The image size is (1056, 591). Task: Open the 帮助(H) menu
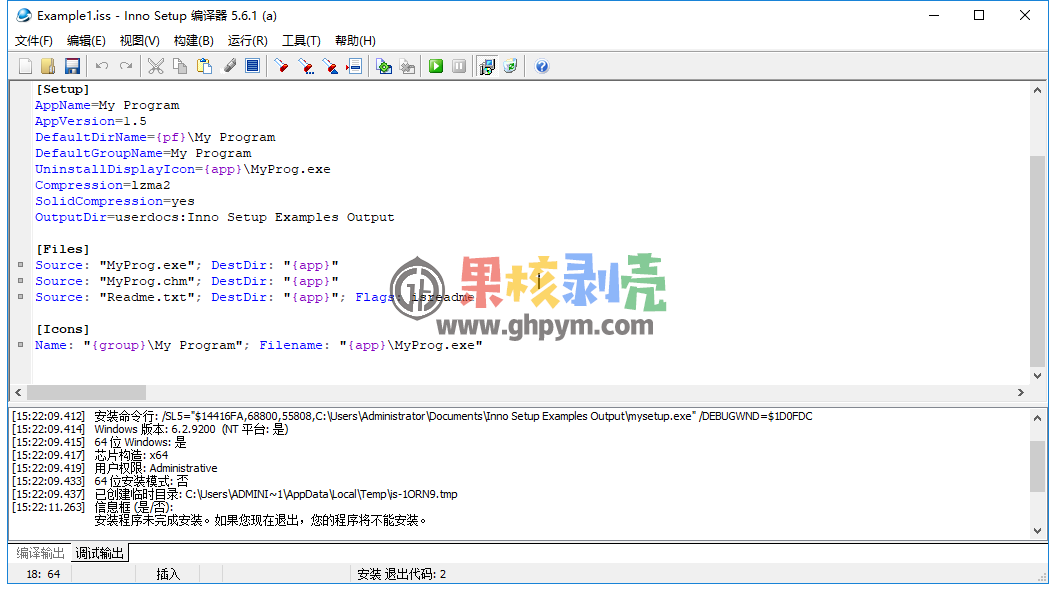(x=355, y=40)
